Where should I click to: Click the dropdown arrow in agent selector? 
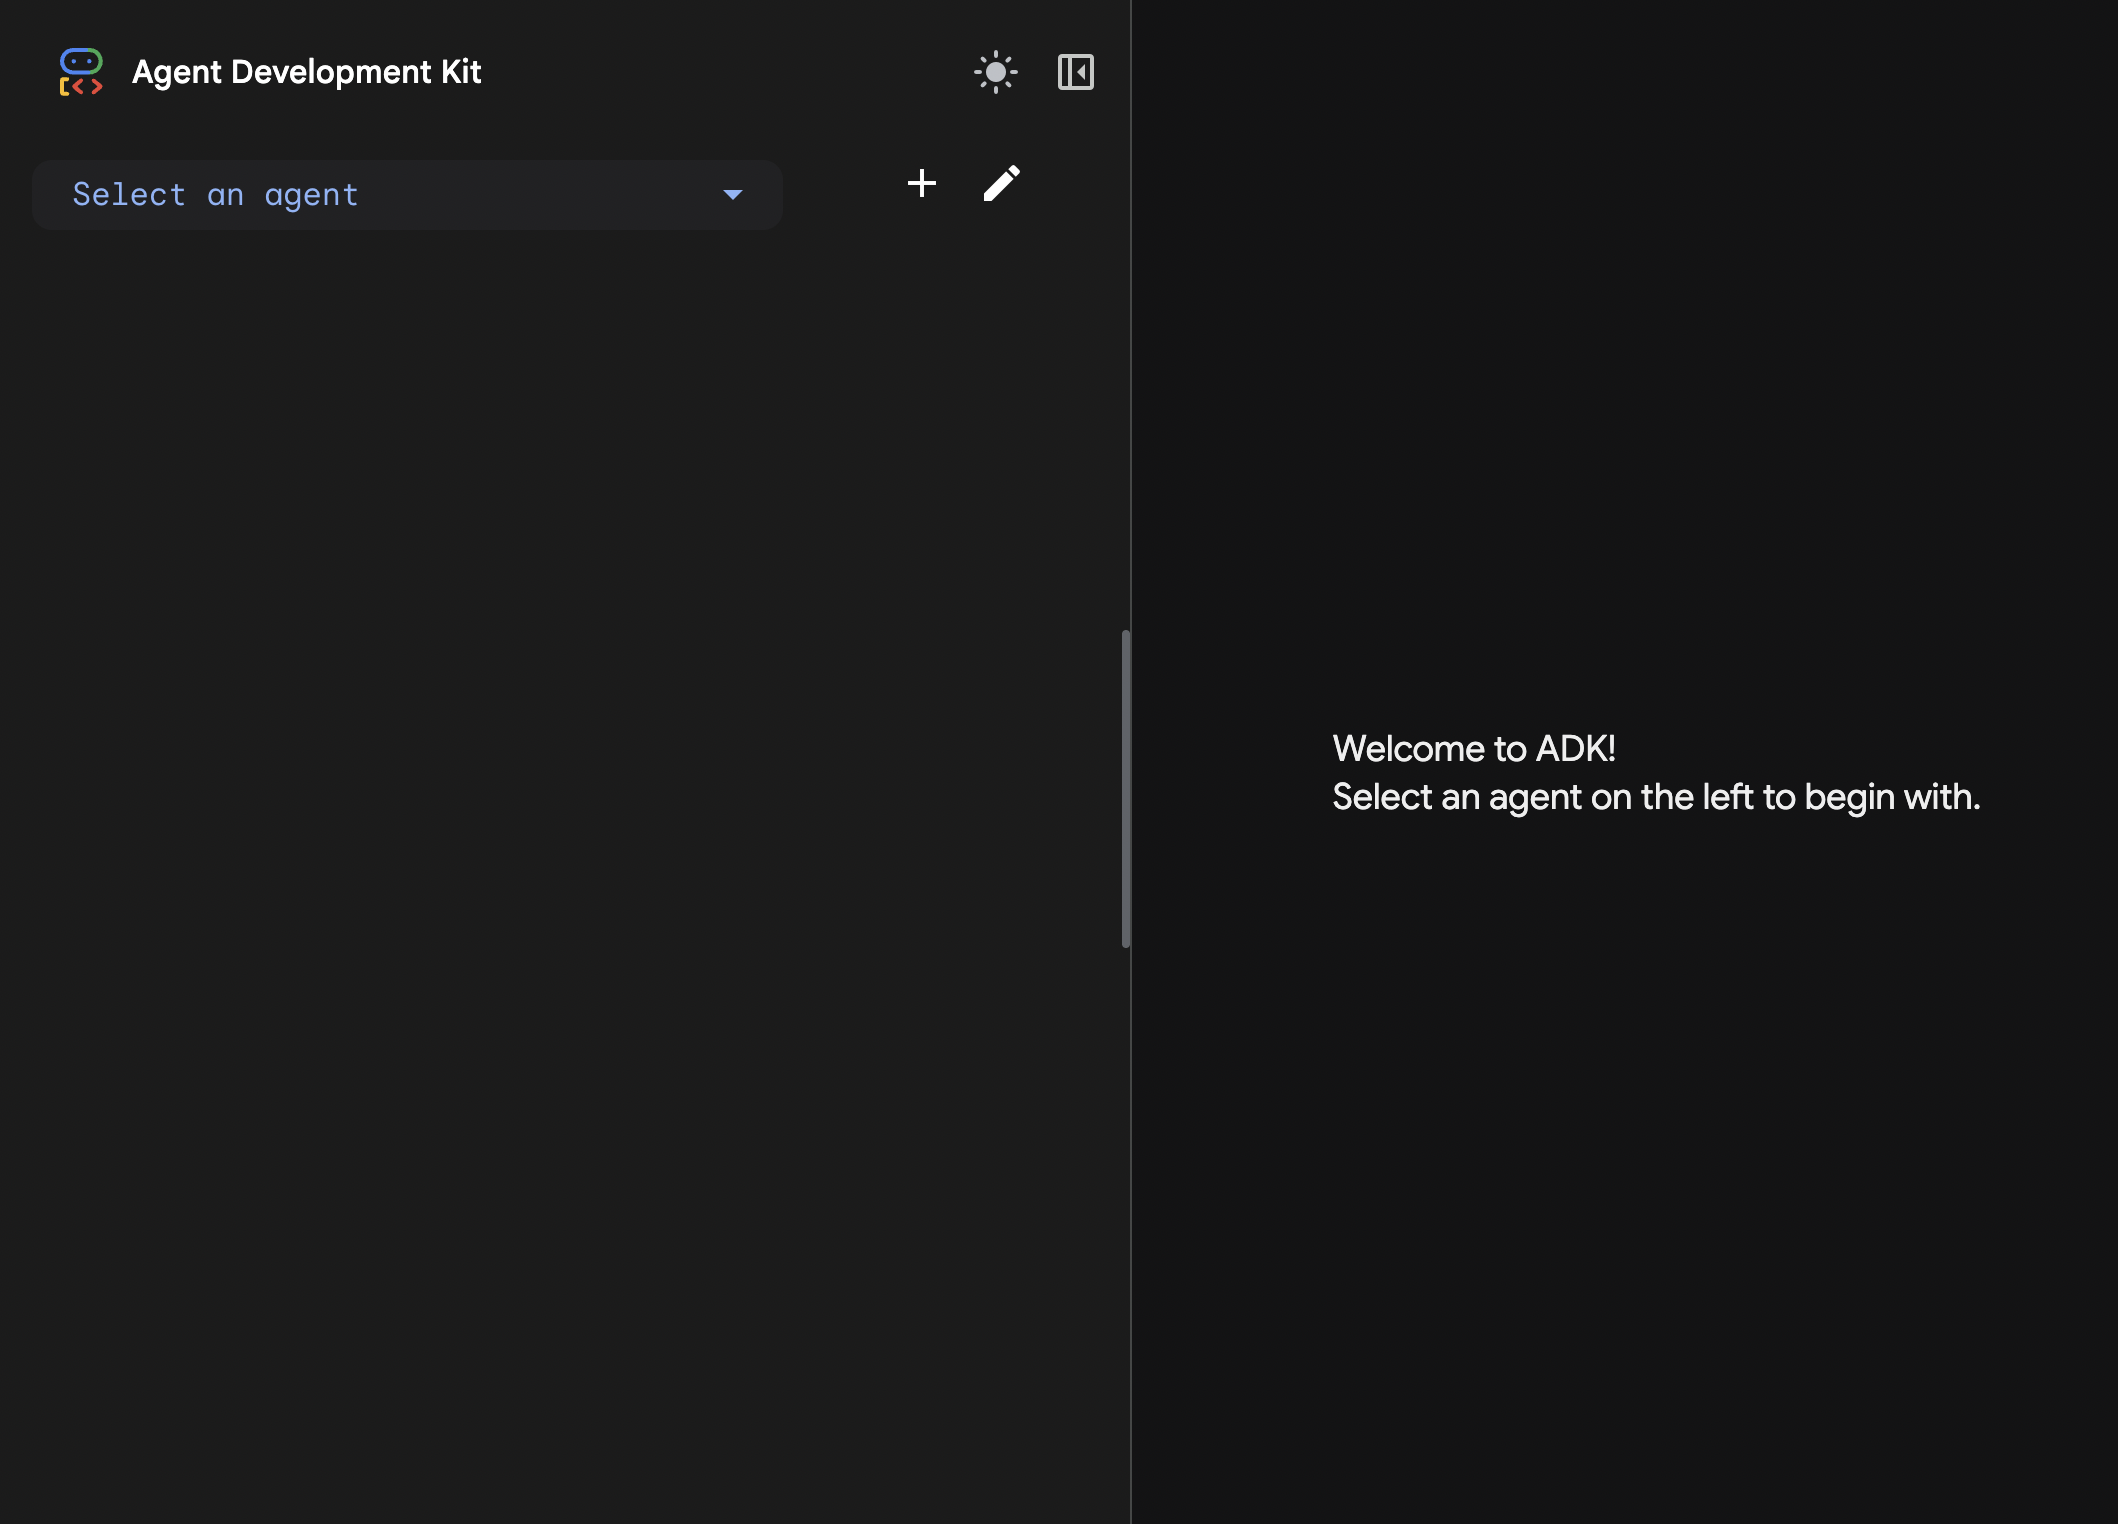(732, 195)
